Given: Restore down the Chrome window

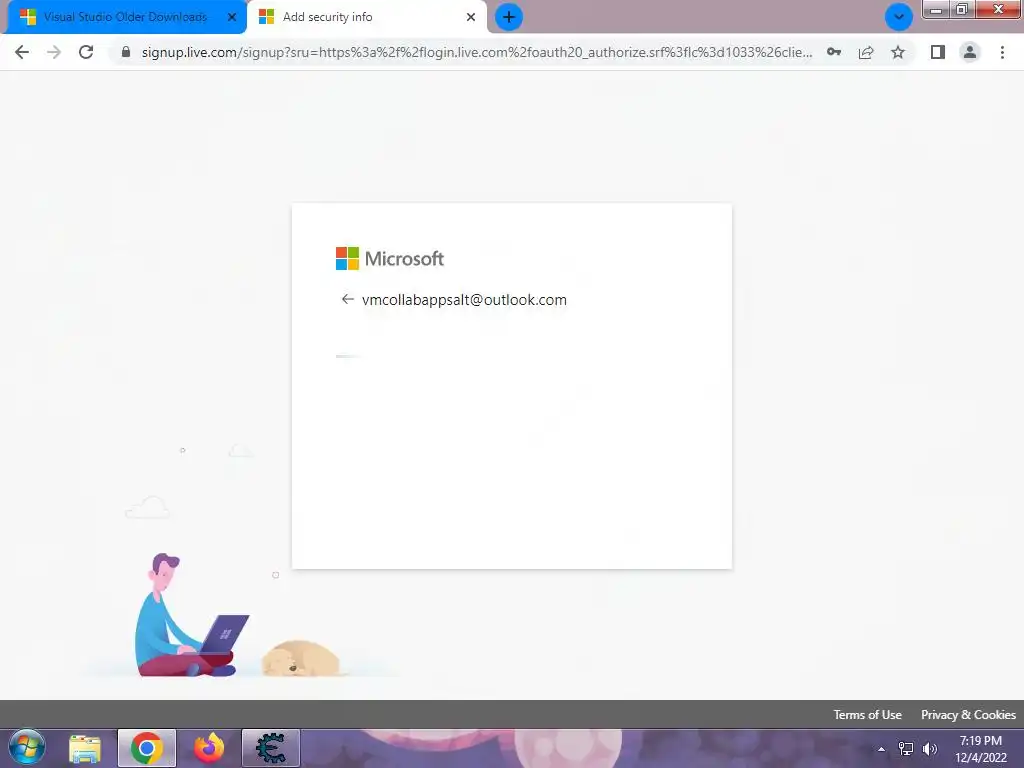Looking at the screenshot, I should tap(962, 10).
